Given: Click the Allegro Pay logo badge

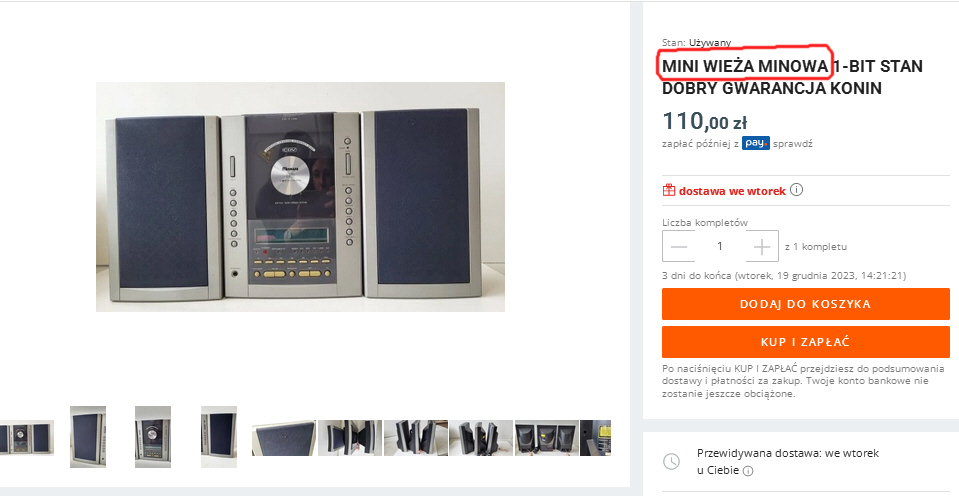Looking at the screenshot, I should coord(756,143).
